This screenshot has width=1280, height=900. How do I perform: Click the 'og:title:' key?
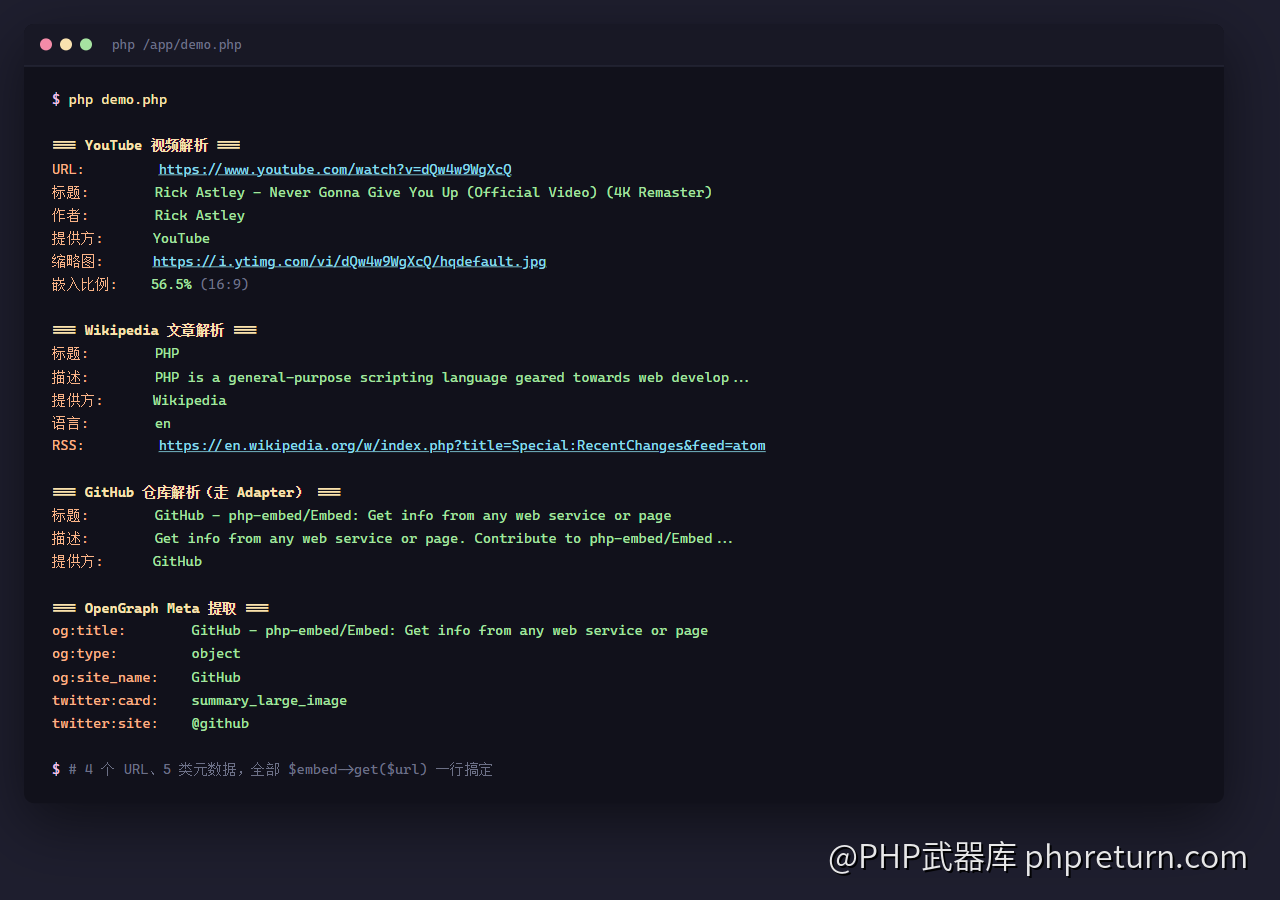89,631
